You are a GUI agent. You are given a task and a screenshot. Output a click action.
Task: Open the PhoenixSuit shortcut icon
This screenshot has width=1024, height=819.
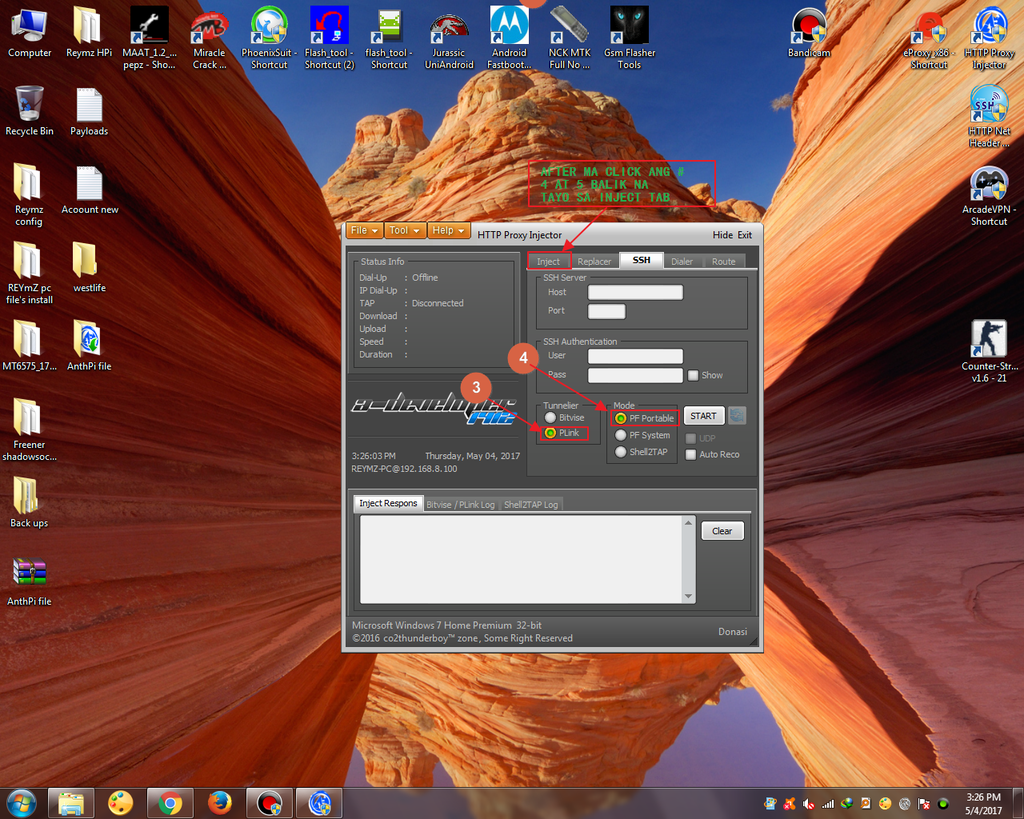point(269,32)
